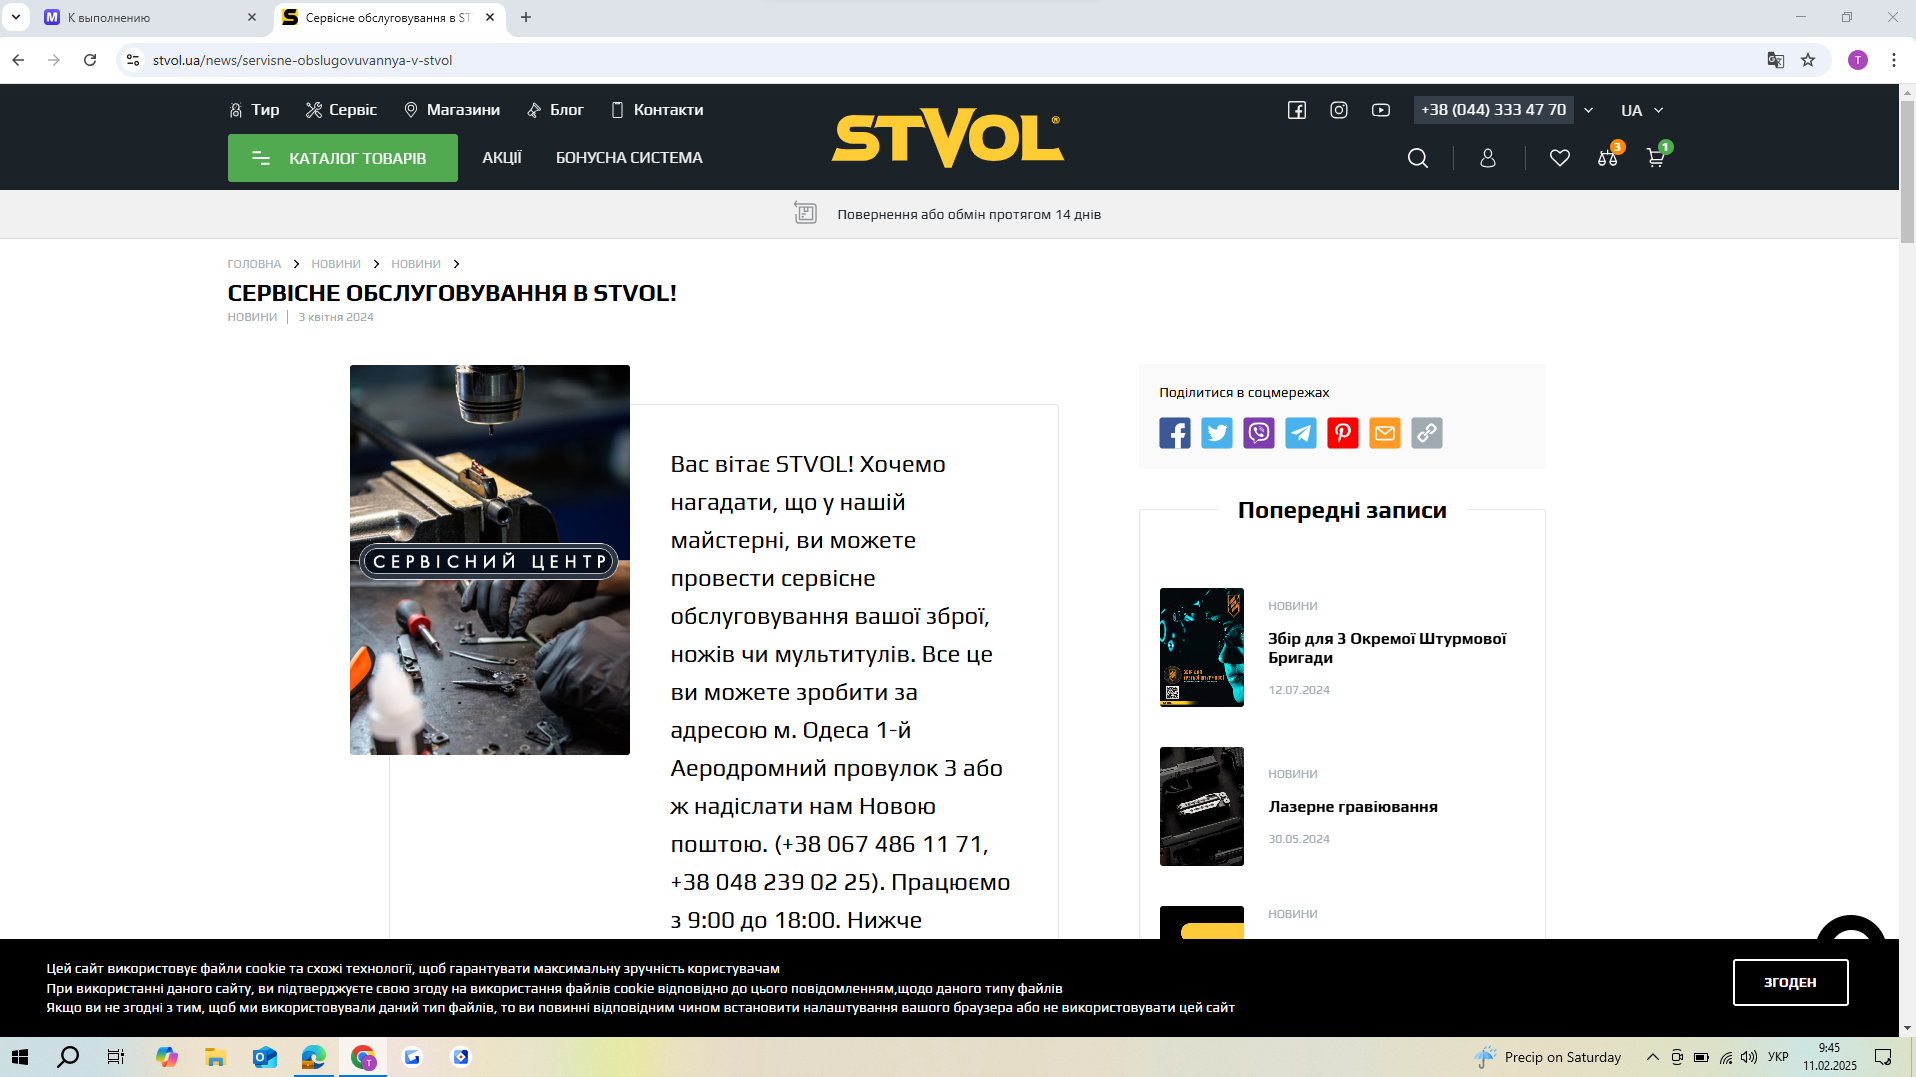Share article via Telegram
Viewport: 1916px width, 1077px height.
(x=1301, y=433)
